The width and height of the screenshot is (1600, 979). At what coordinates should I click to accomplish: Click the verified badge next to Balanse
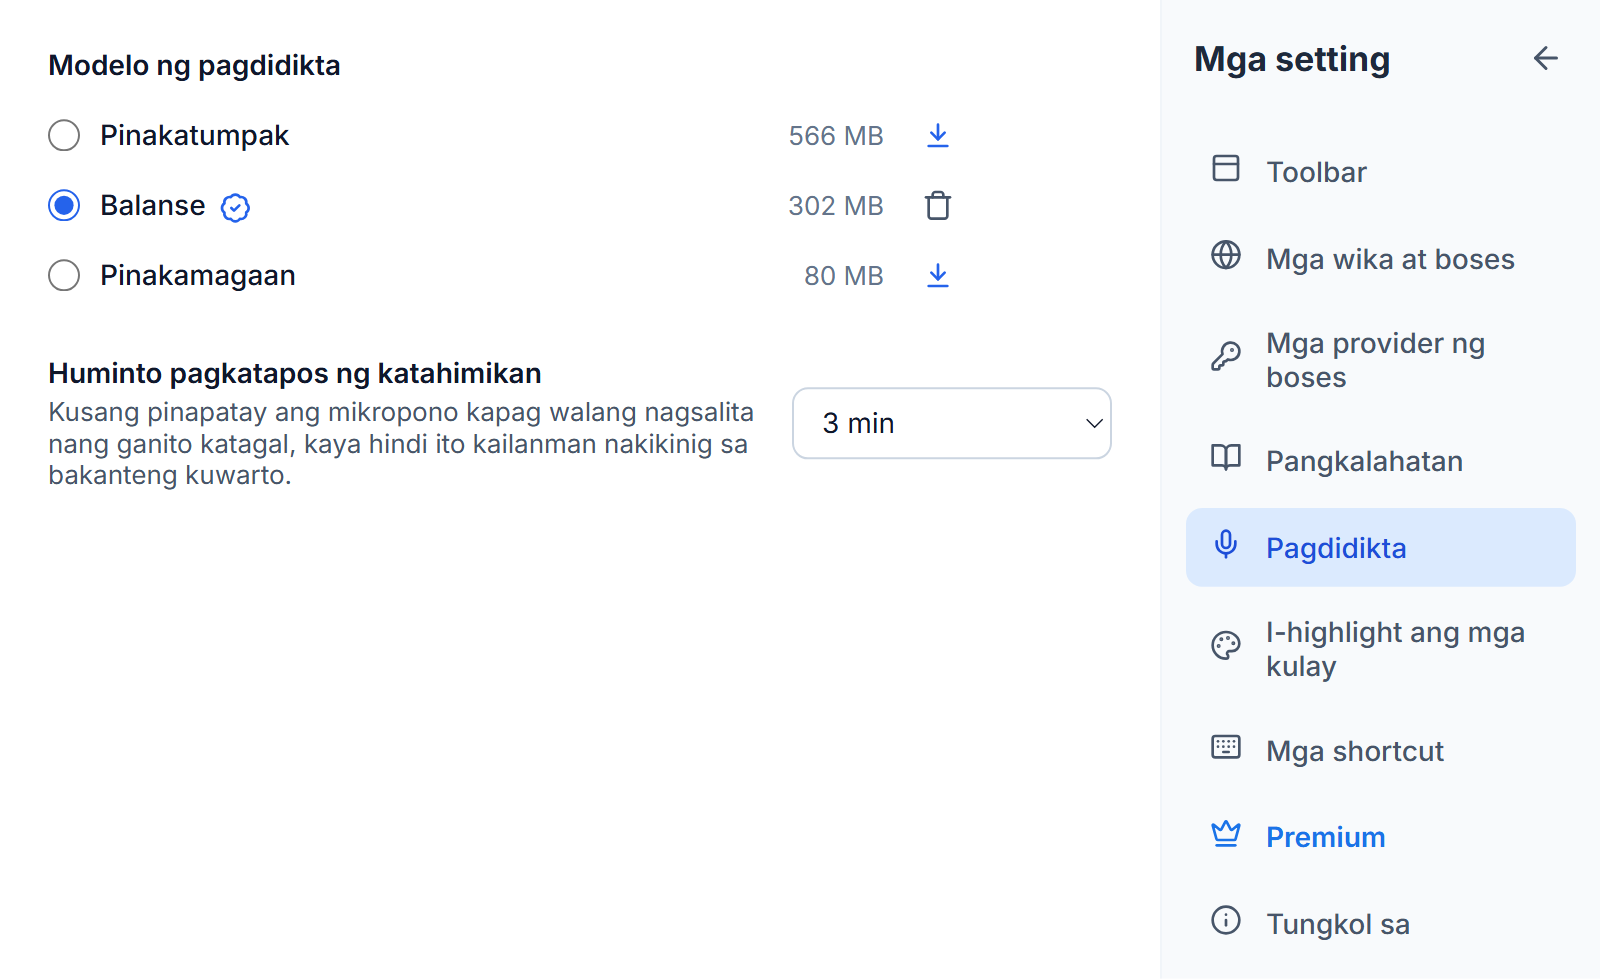point(235,207)
